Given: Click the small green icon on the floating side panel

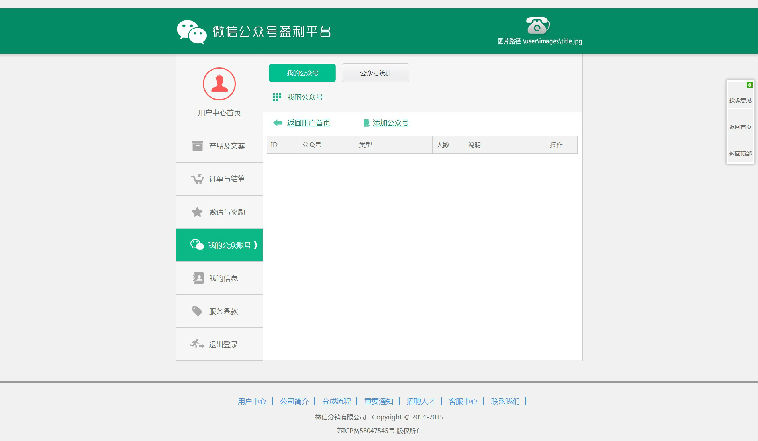Looking at the screenshot, I should click(x=749, y=85).
